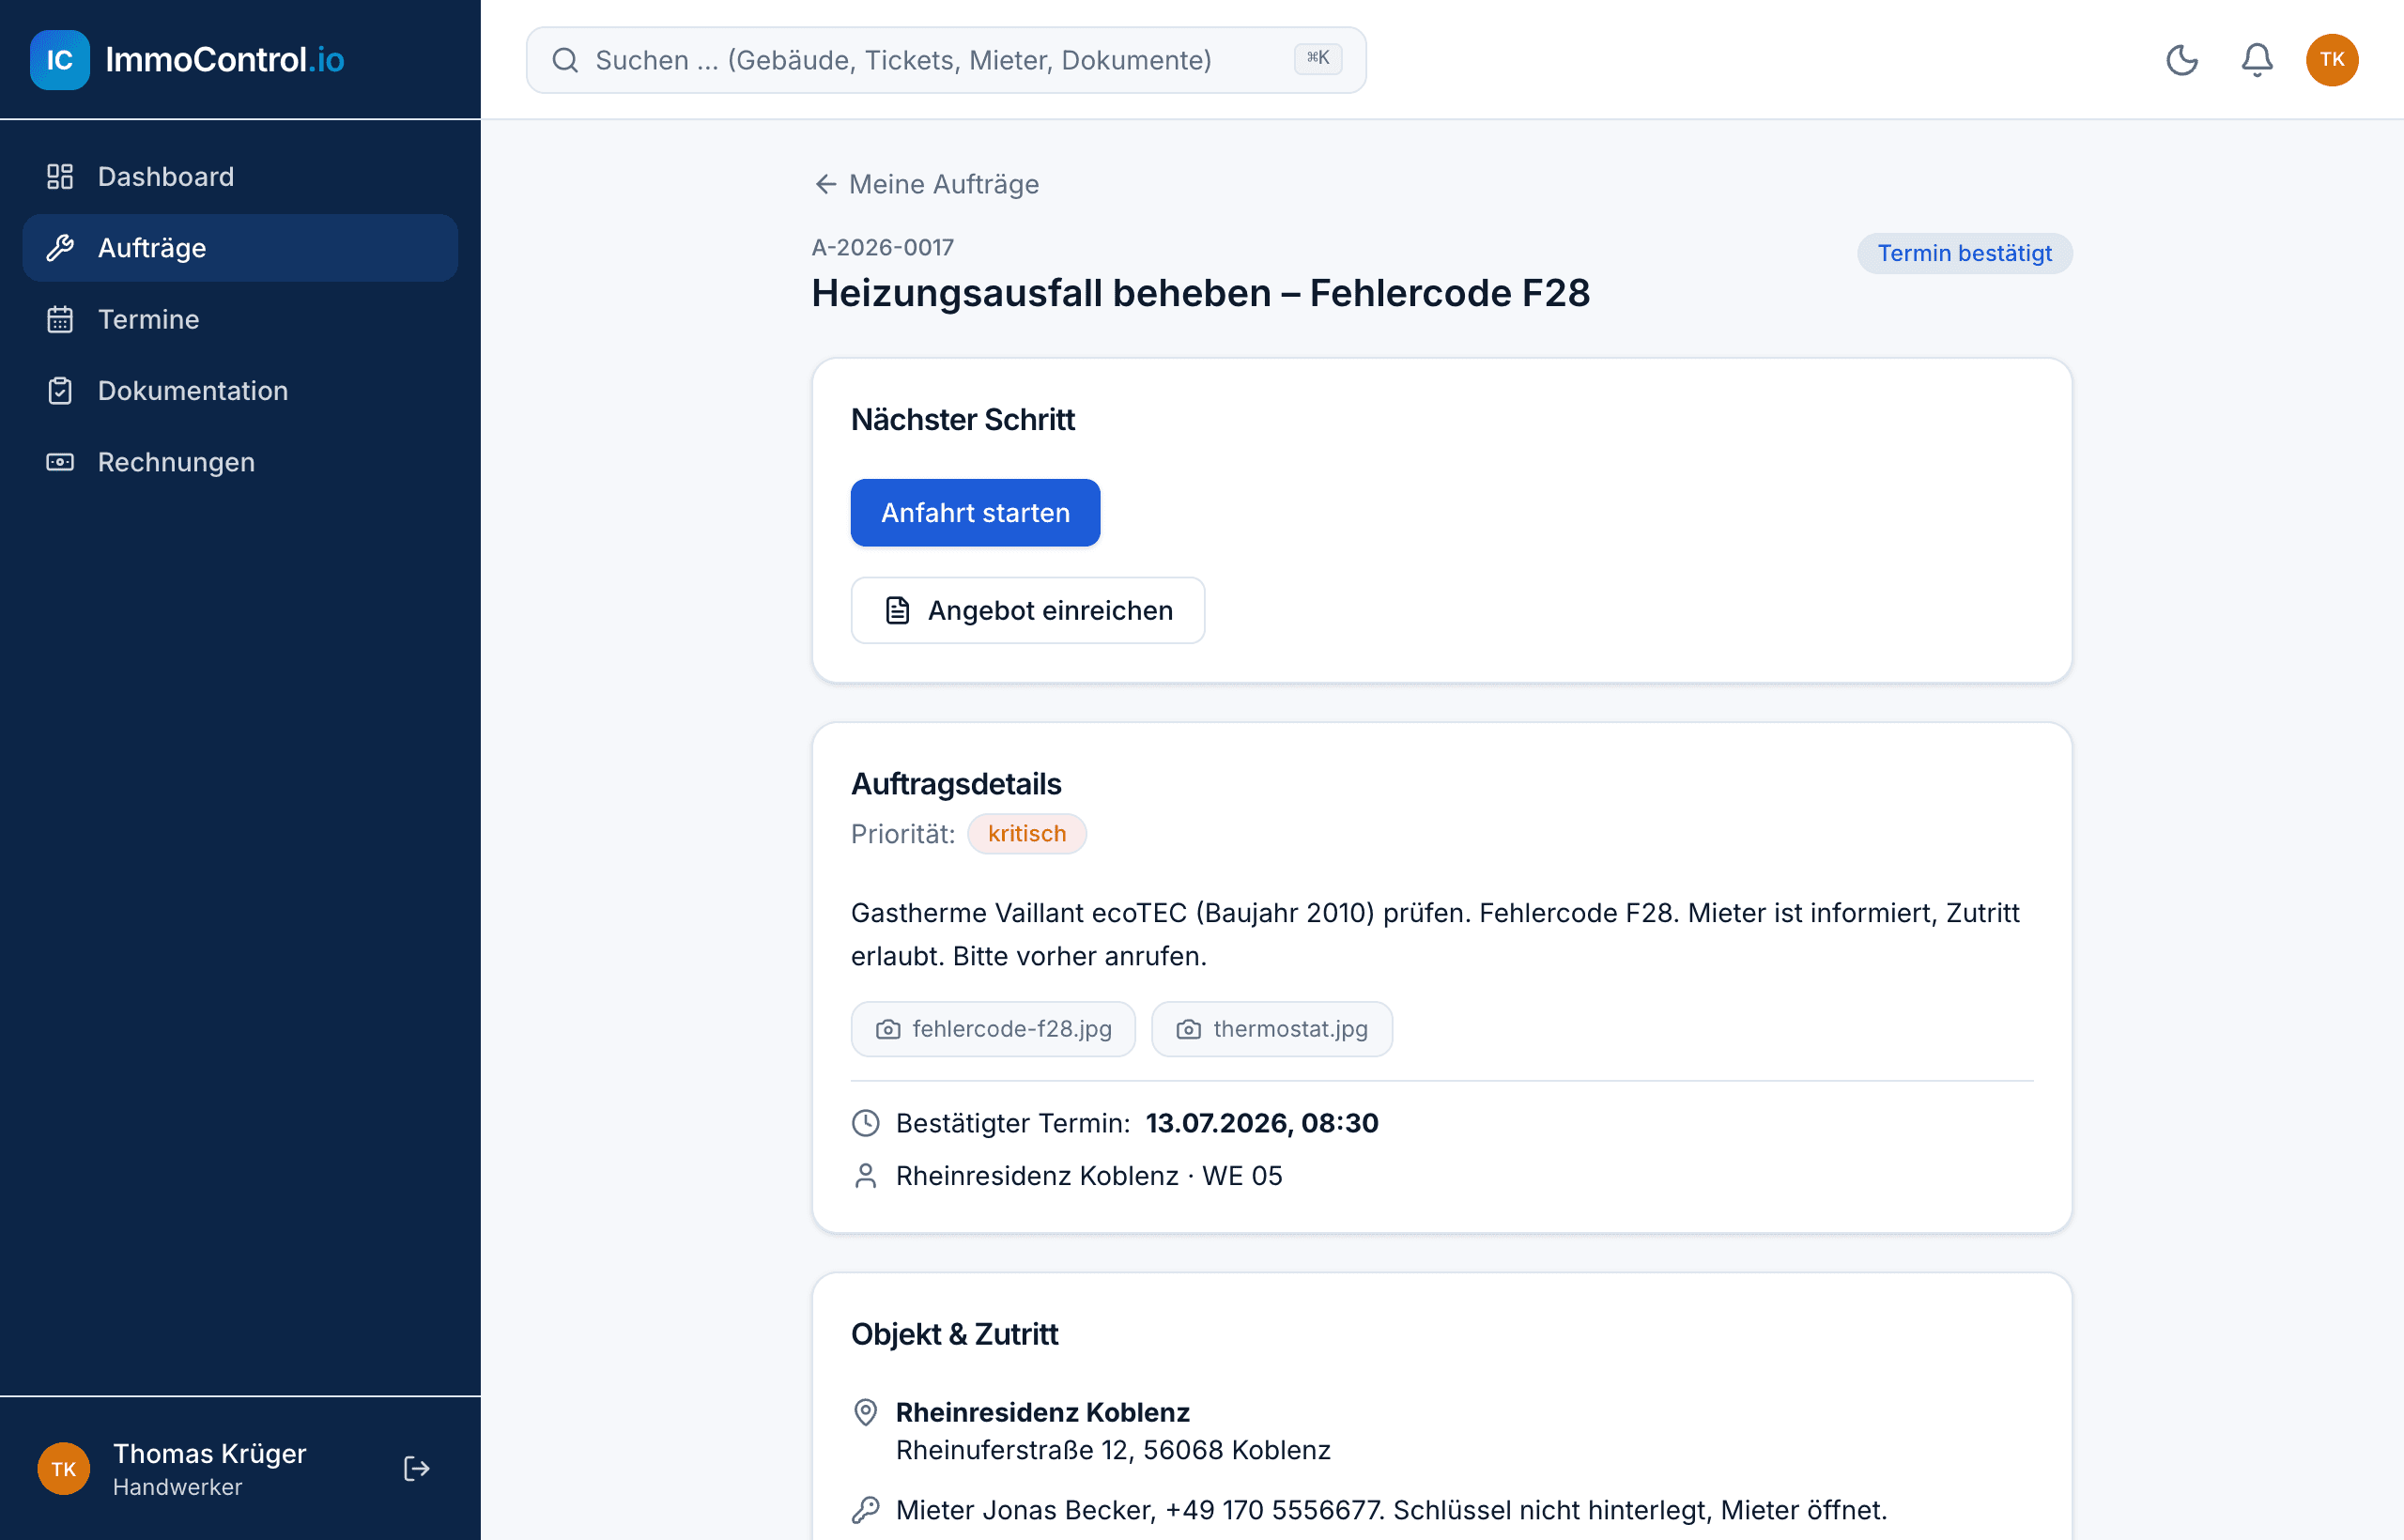Open Rechnungen section

pos(240,462)
